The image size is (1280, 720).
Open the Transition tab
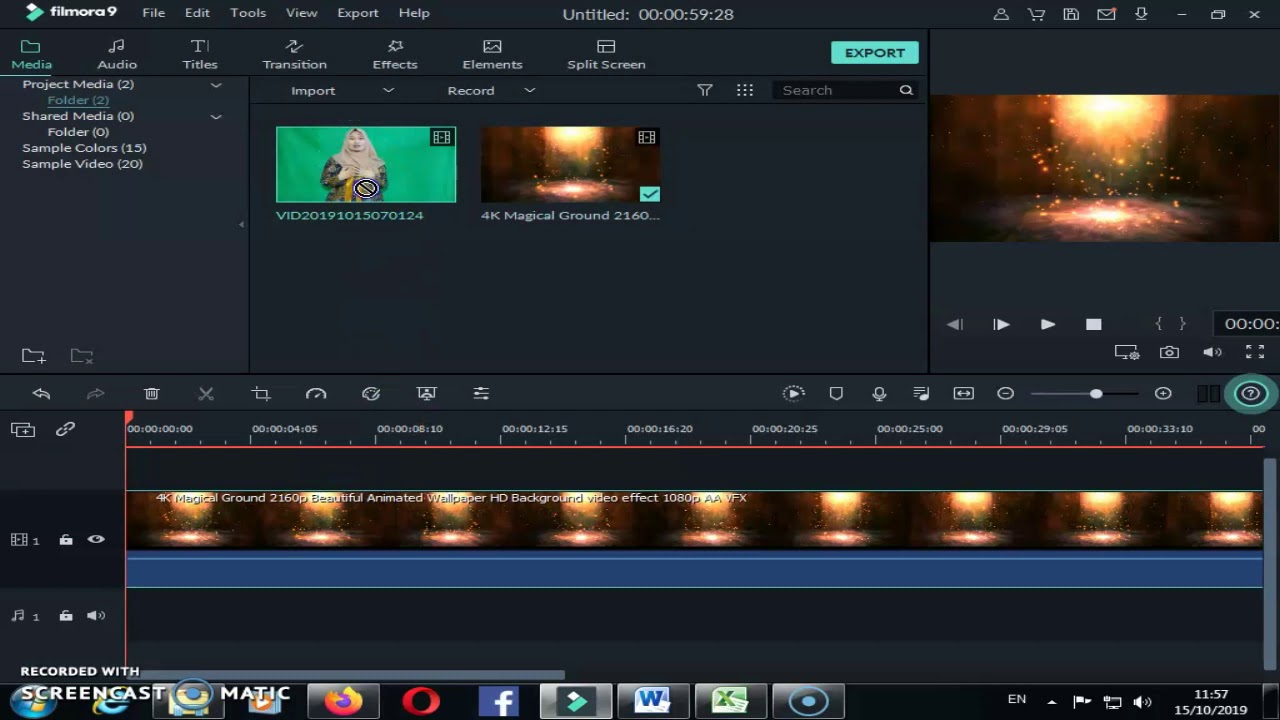pyautogui.click(x=294, y=54)
